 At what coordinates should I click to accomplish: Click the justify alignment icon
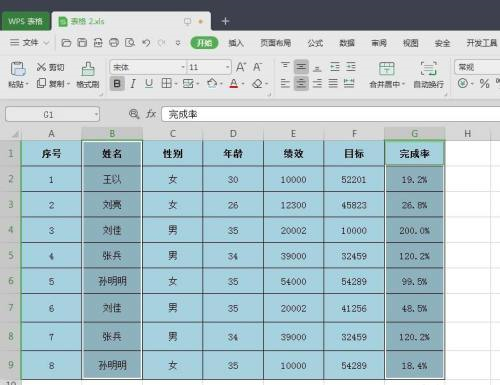pos(333,83)
